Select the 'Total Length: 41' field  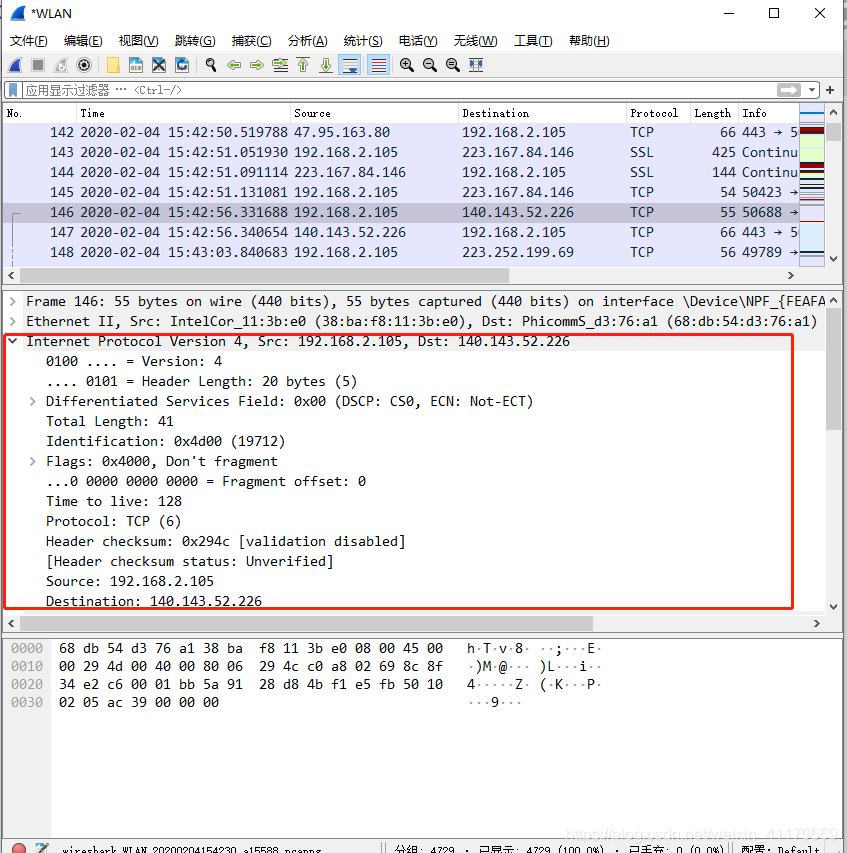(x=110, y=422)
